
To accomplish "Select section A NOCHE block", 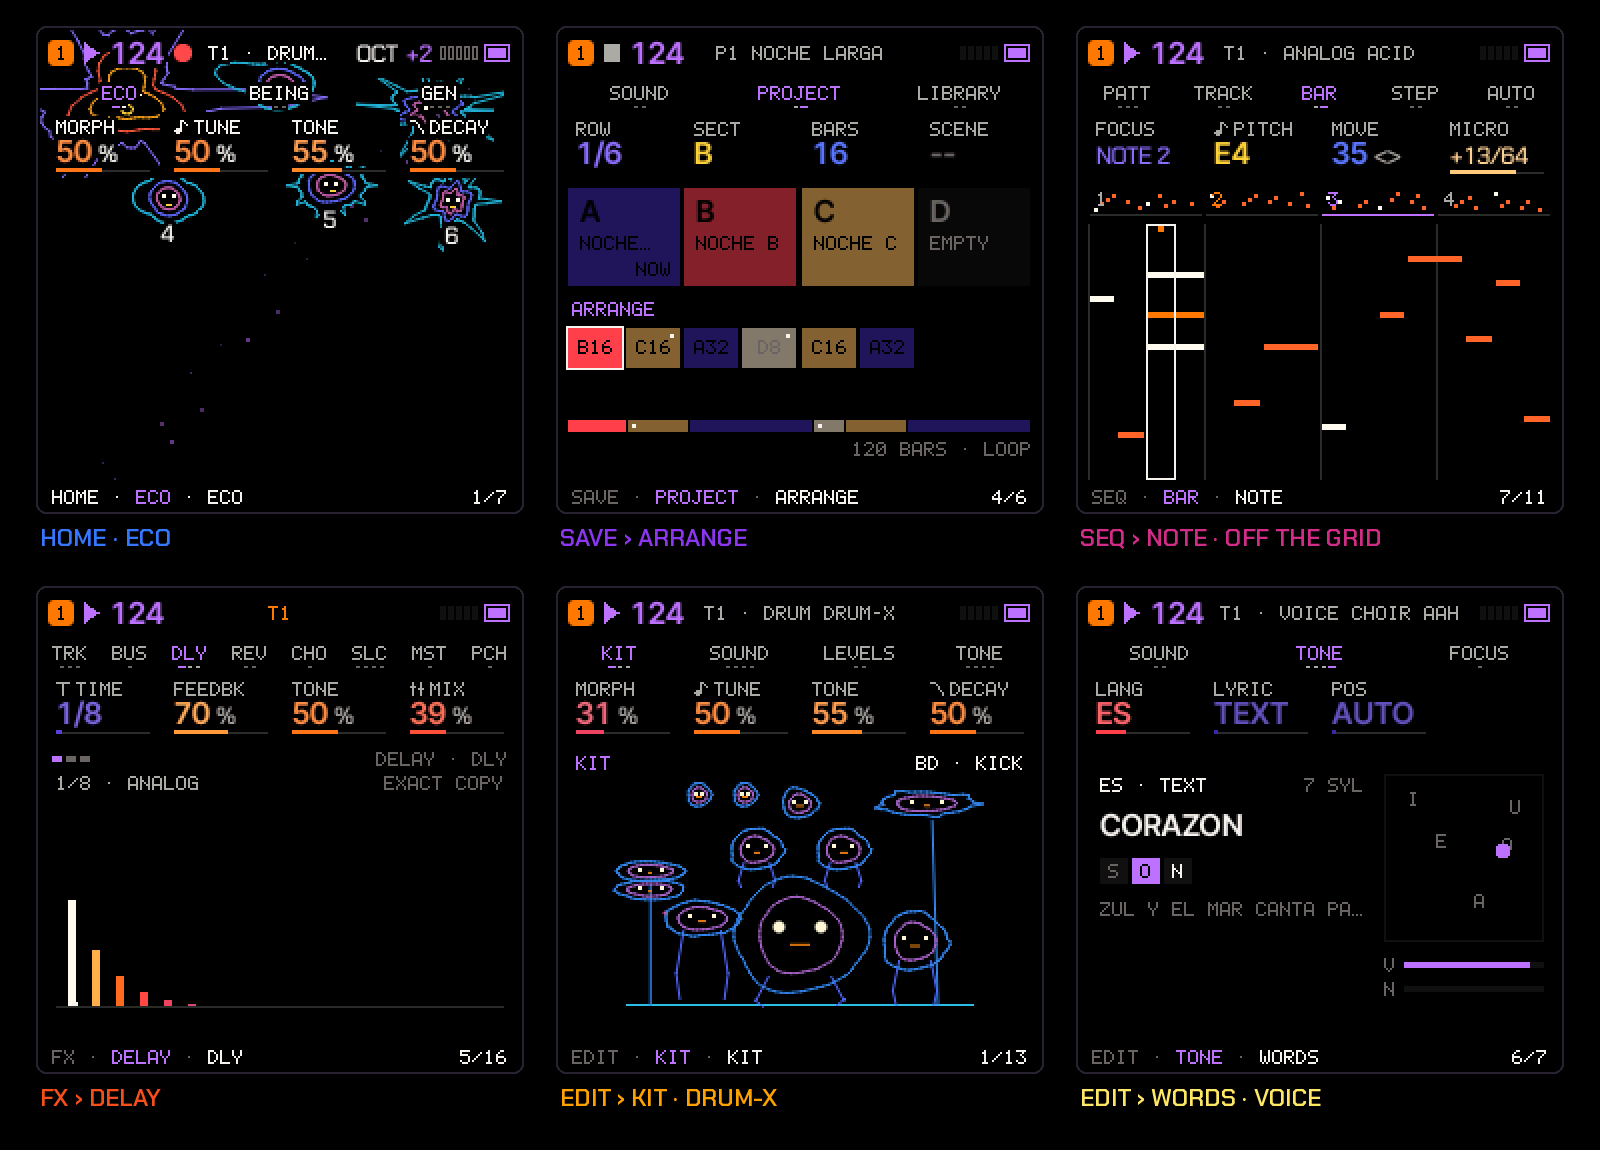I will click(x=624, y=237).
